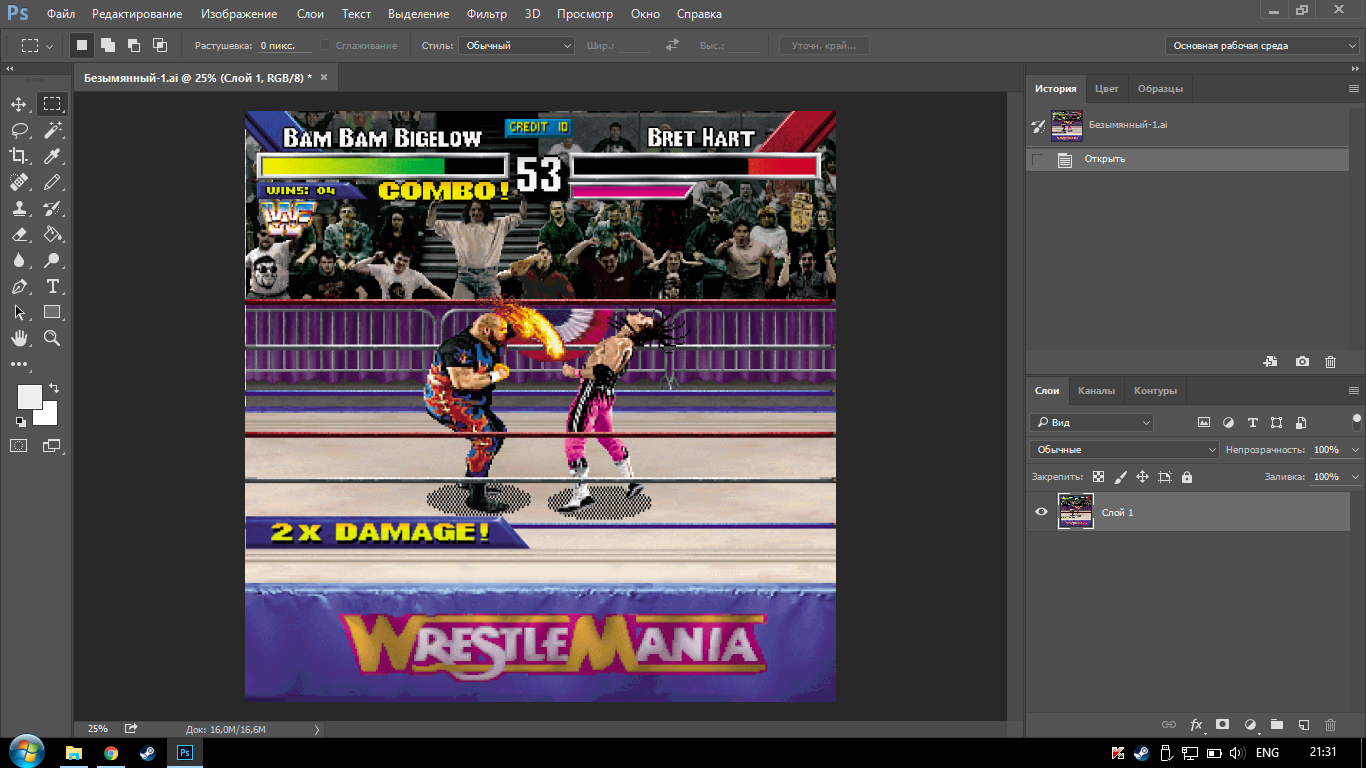
Task: Switch to the Цвет tab
Action: 1107,88
